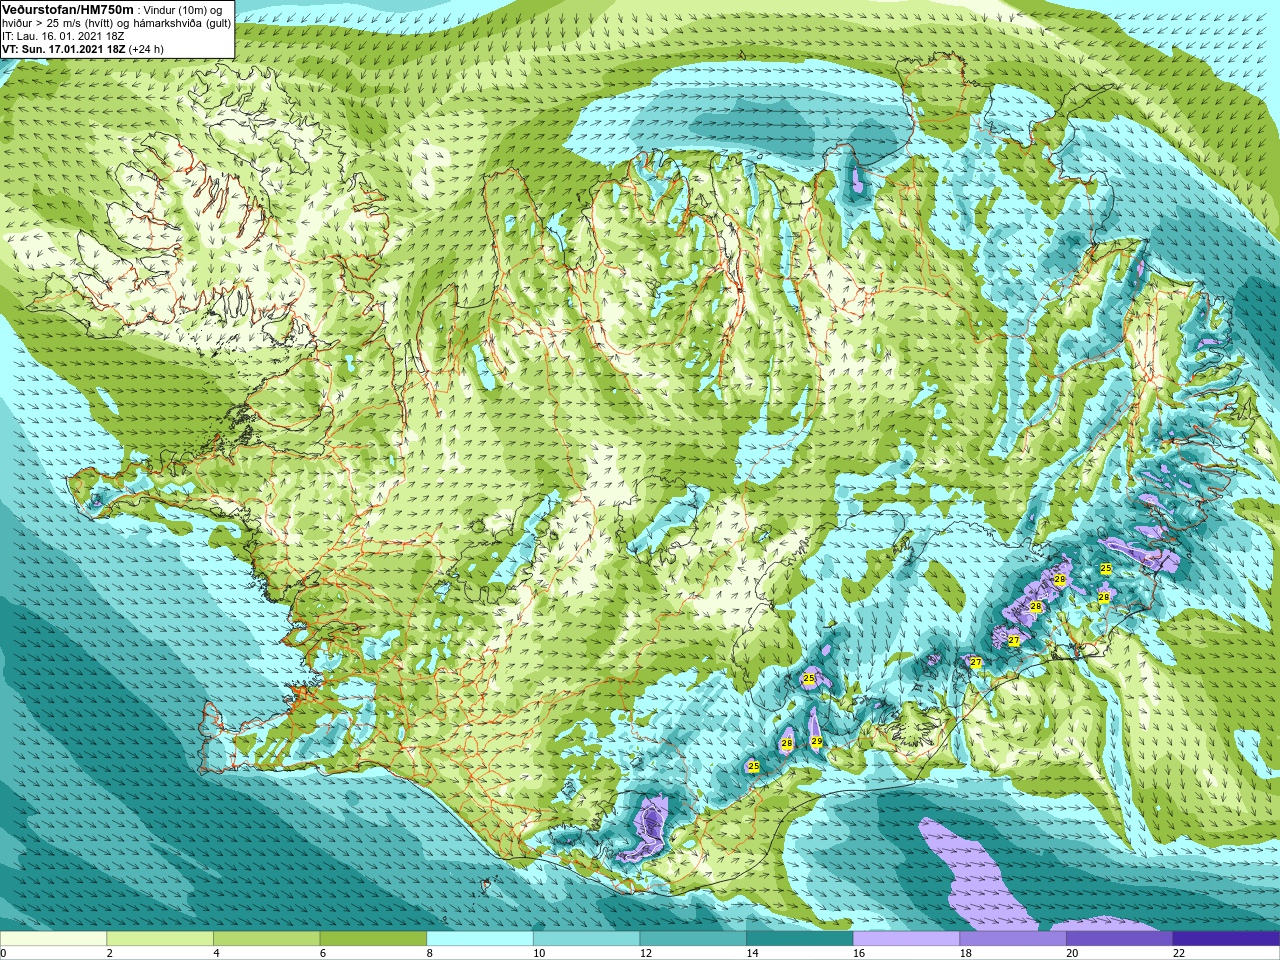Image resolution: width=1280 pixels, height=960 pixels.
Task: Click the 10–12 m/s light teal legend swatch
Action: (x=586, y=939)
